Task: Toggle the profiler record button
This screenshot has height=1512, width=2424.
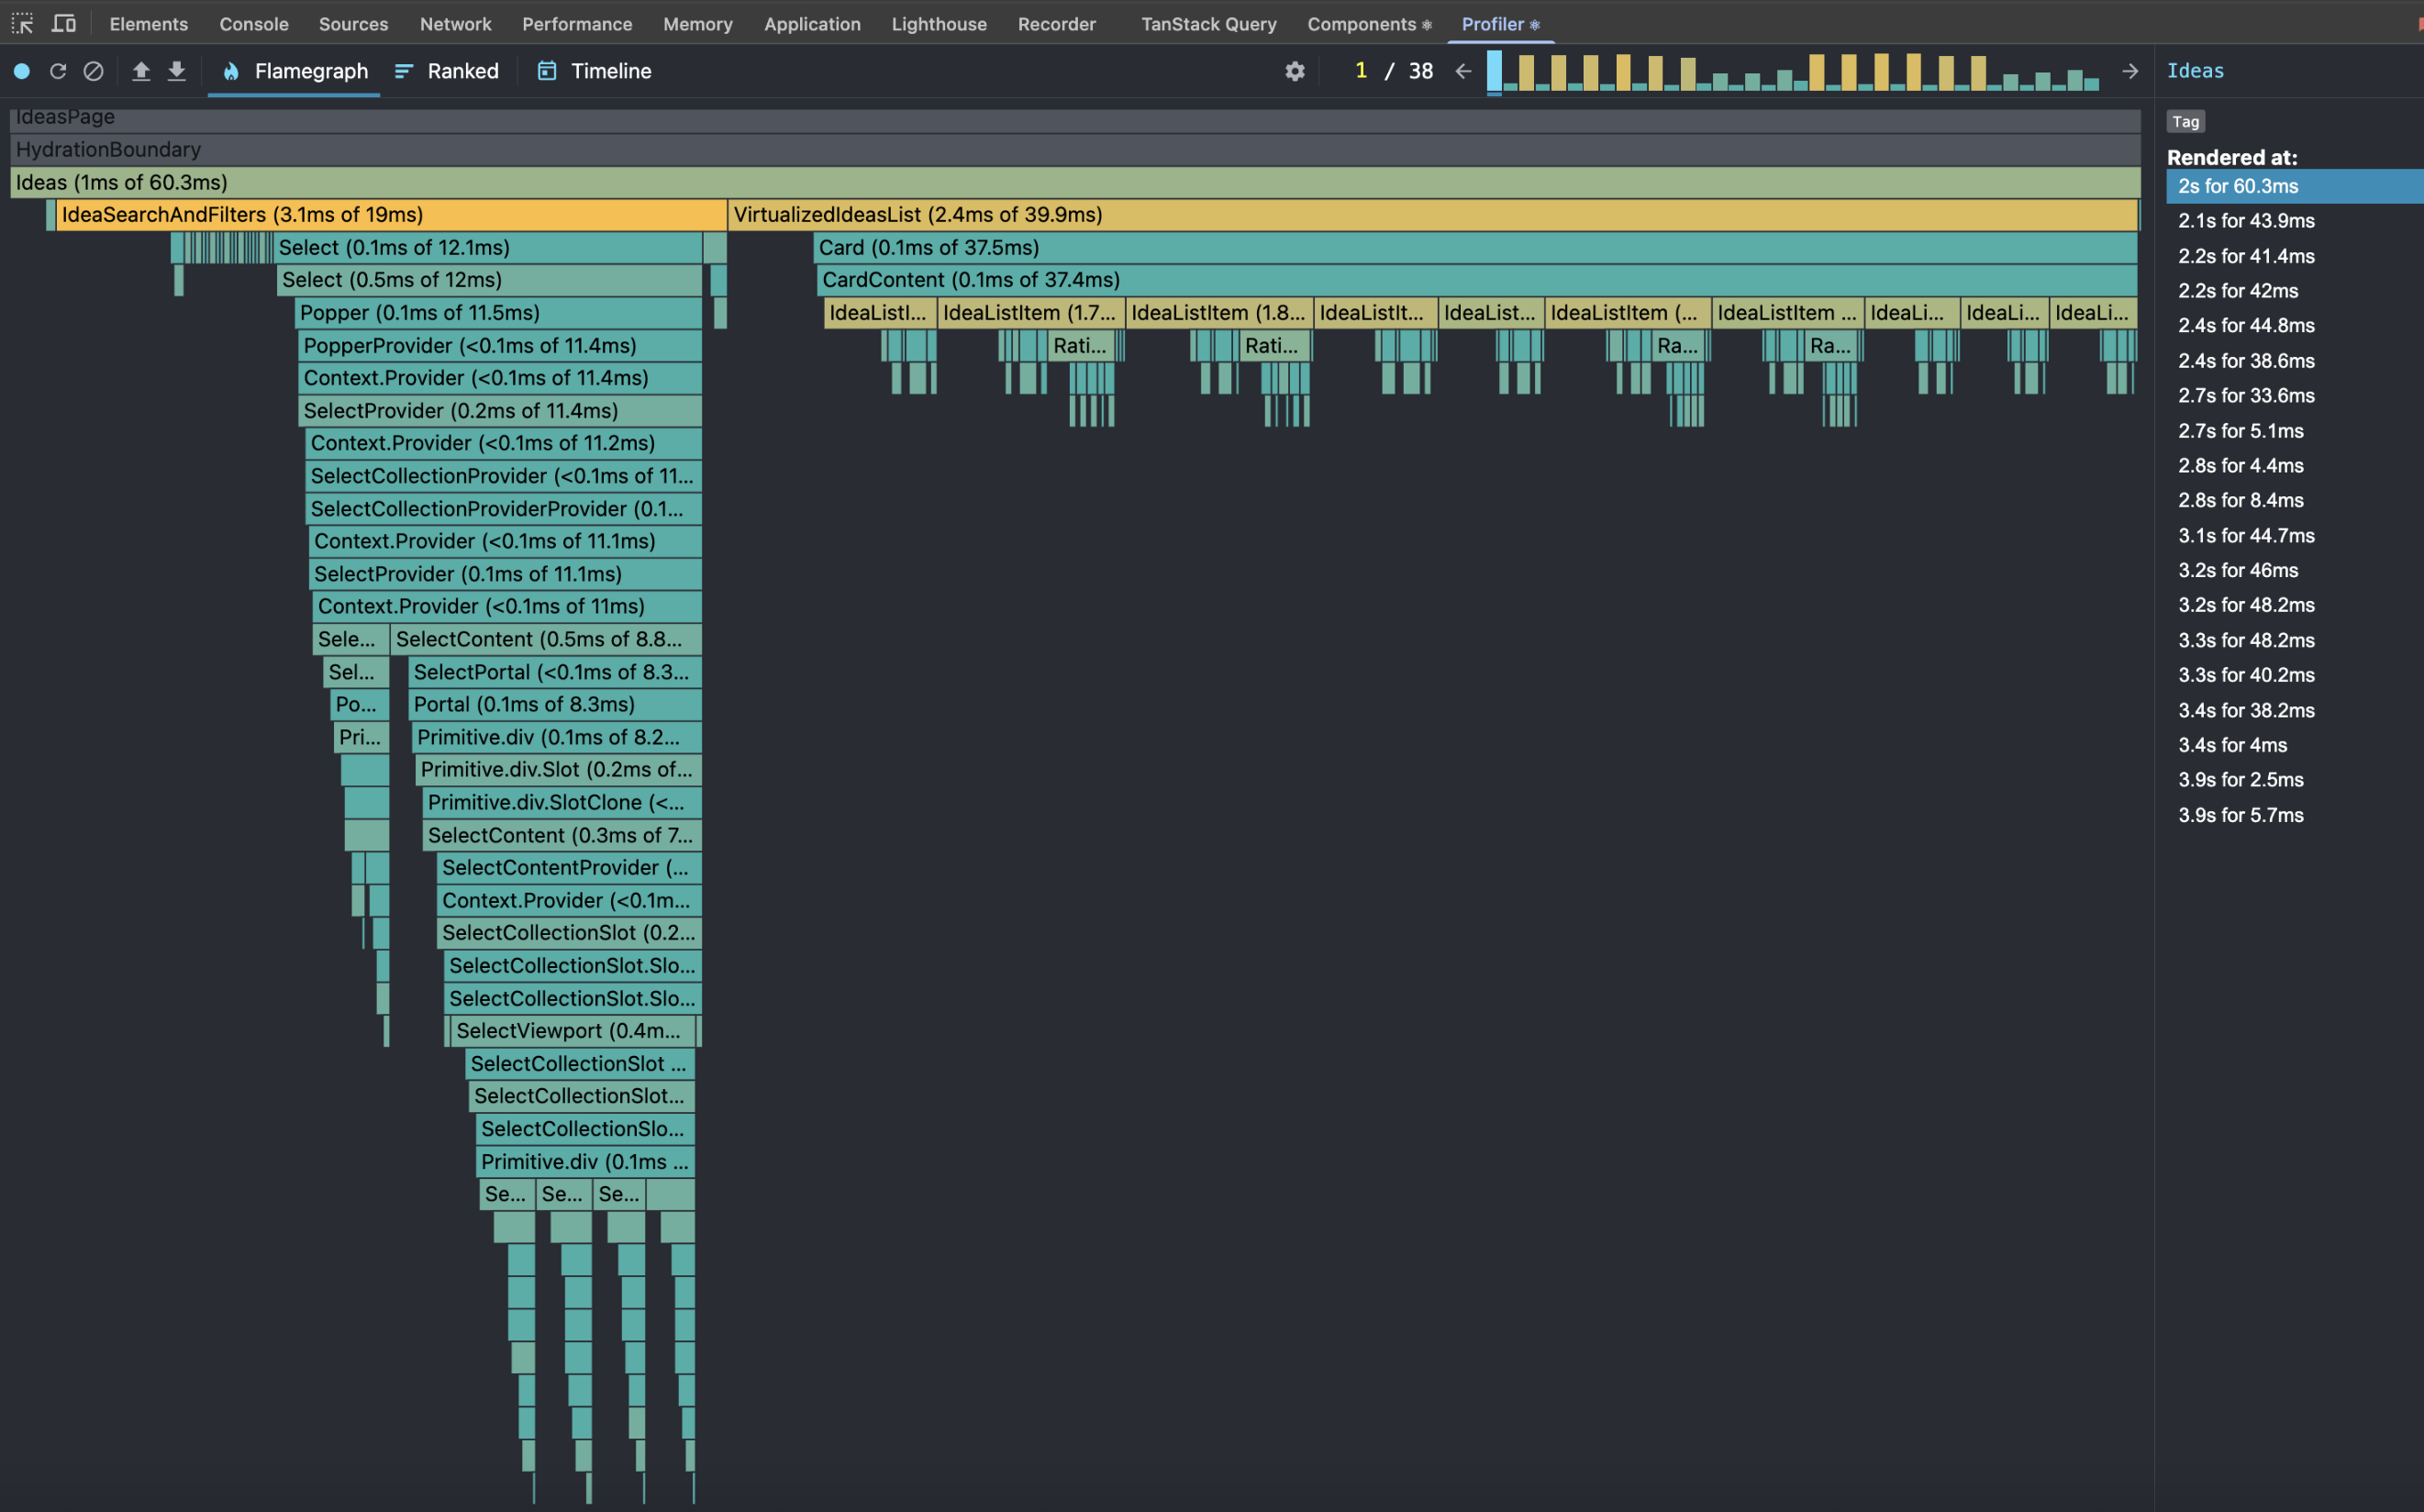Action: pyautogui.click(x=22, y=71)
